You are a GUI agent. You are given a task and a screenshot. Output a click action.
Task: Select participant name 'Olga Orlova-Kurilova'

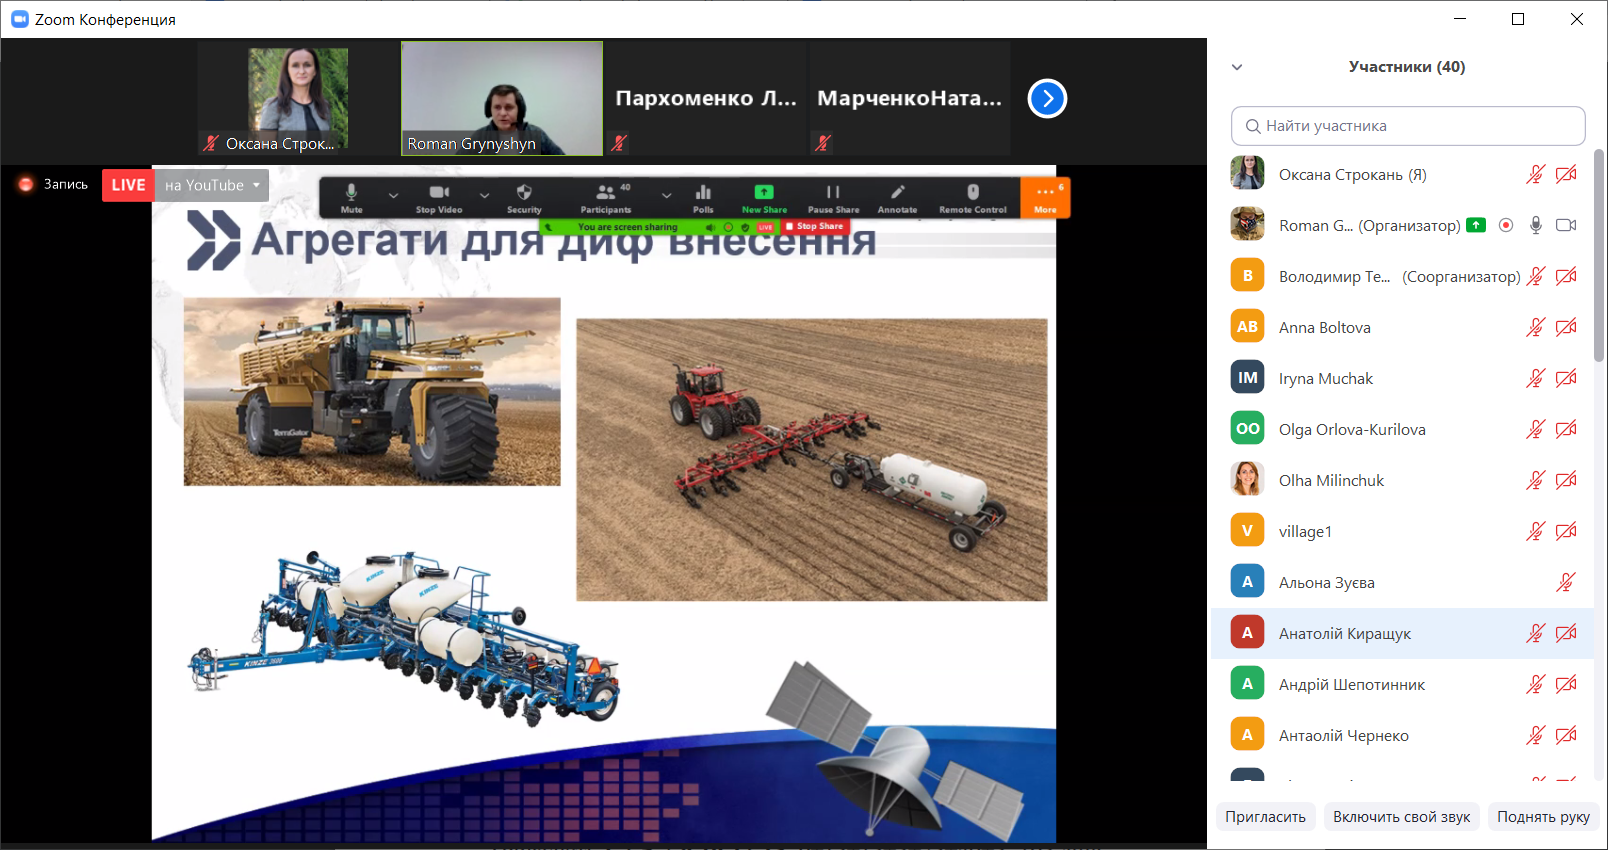click(x=1352, y=430)
